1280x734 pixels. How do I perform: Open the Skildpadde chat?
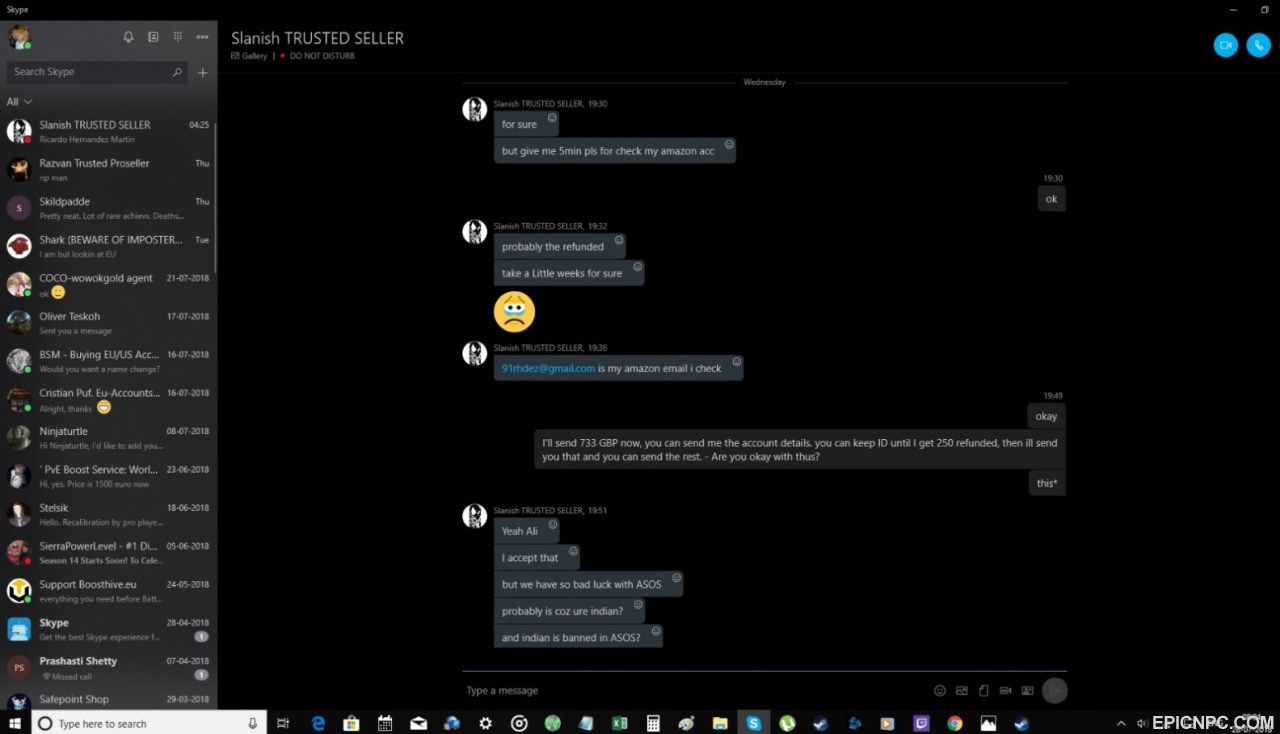(x=108, y=207)
